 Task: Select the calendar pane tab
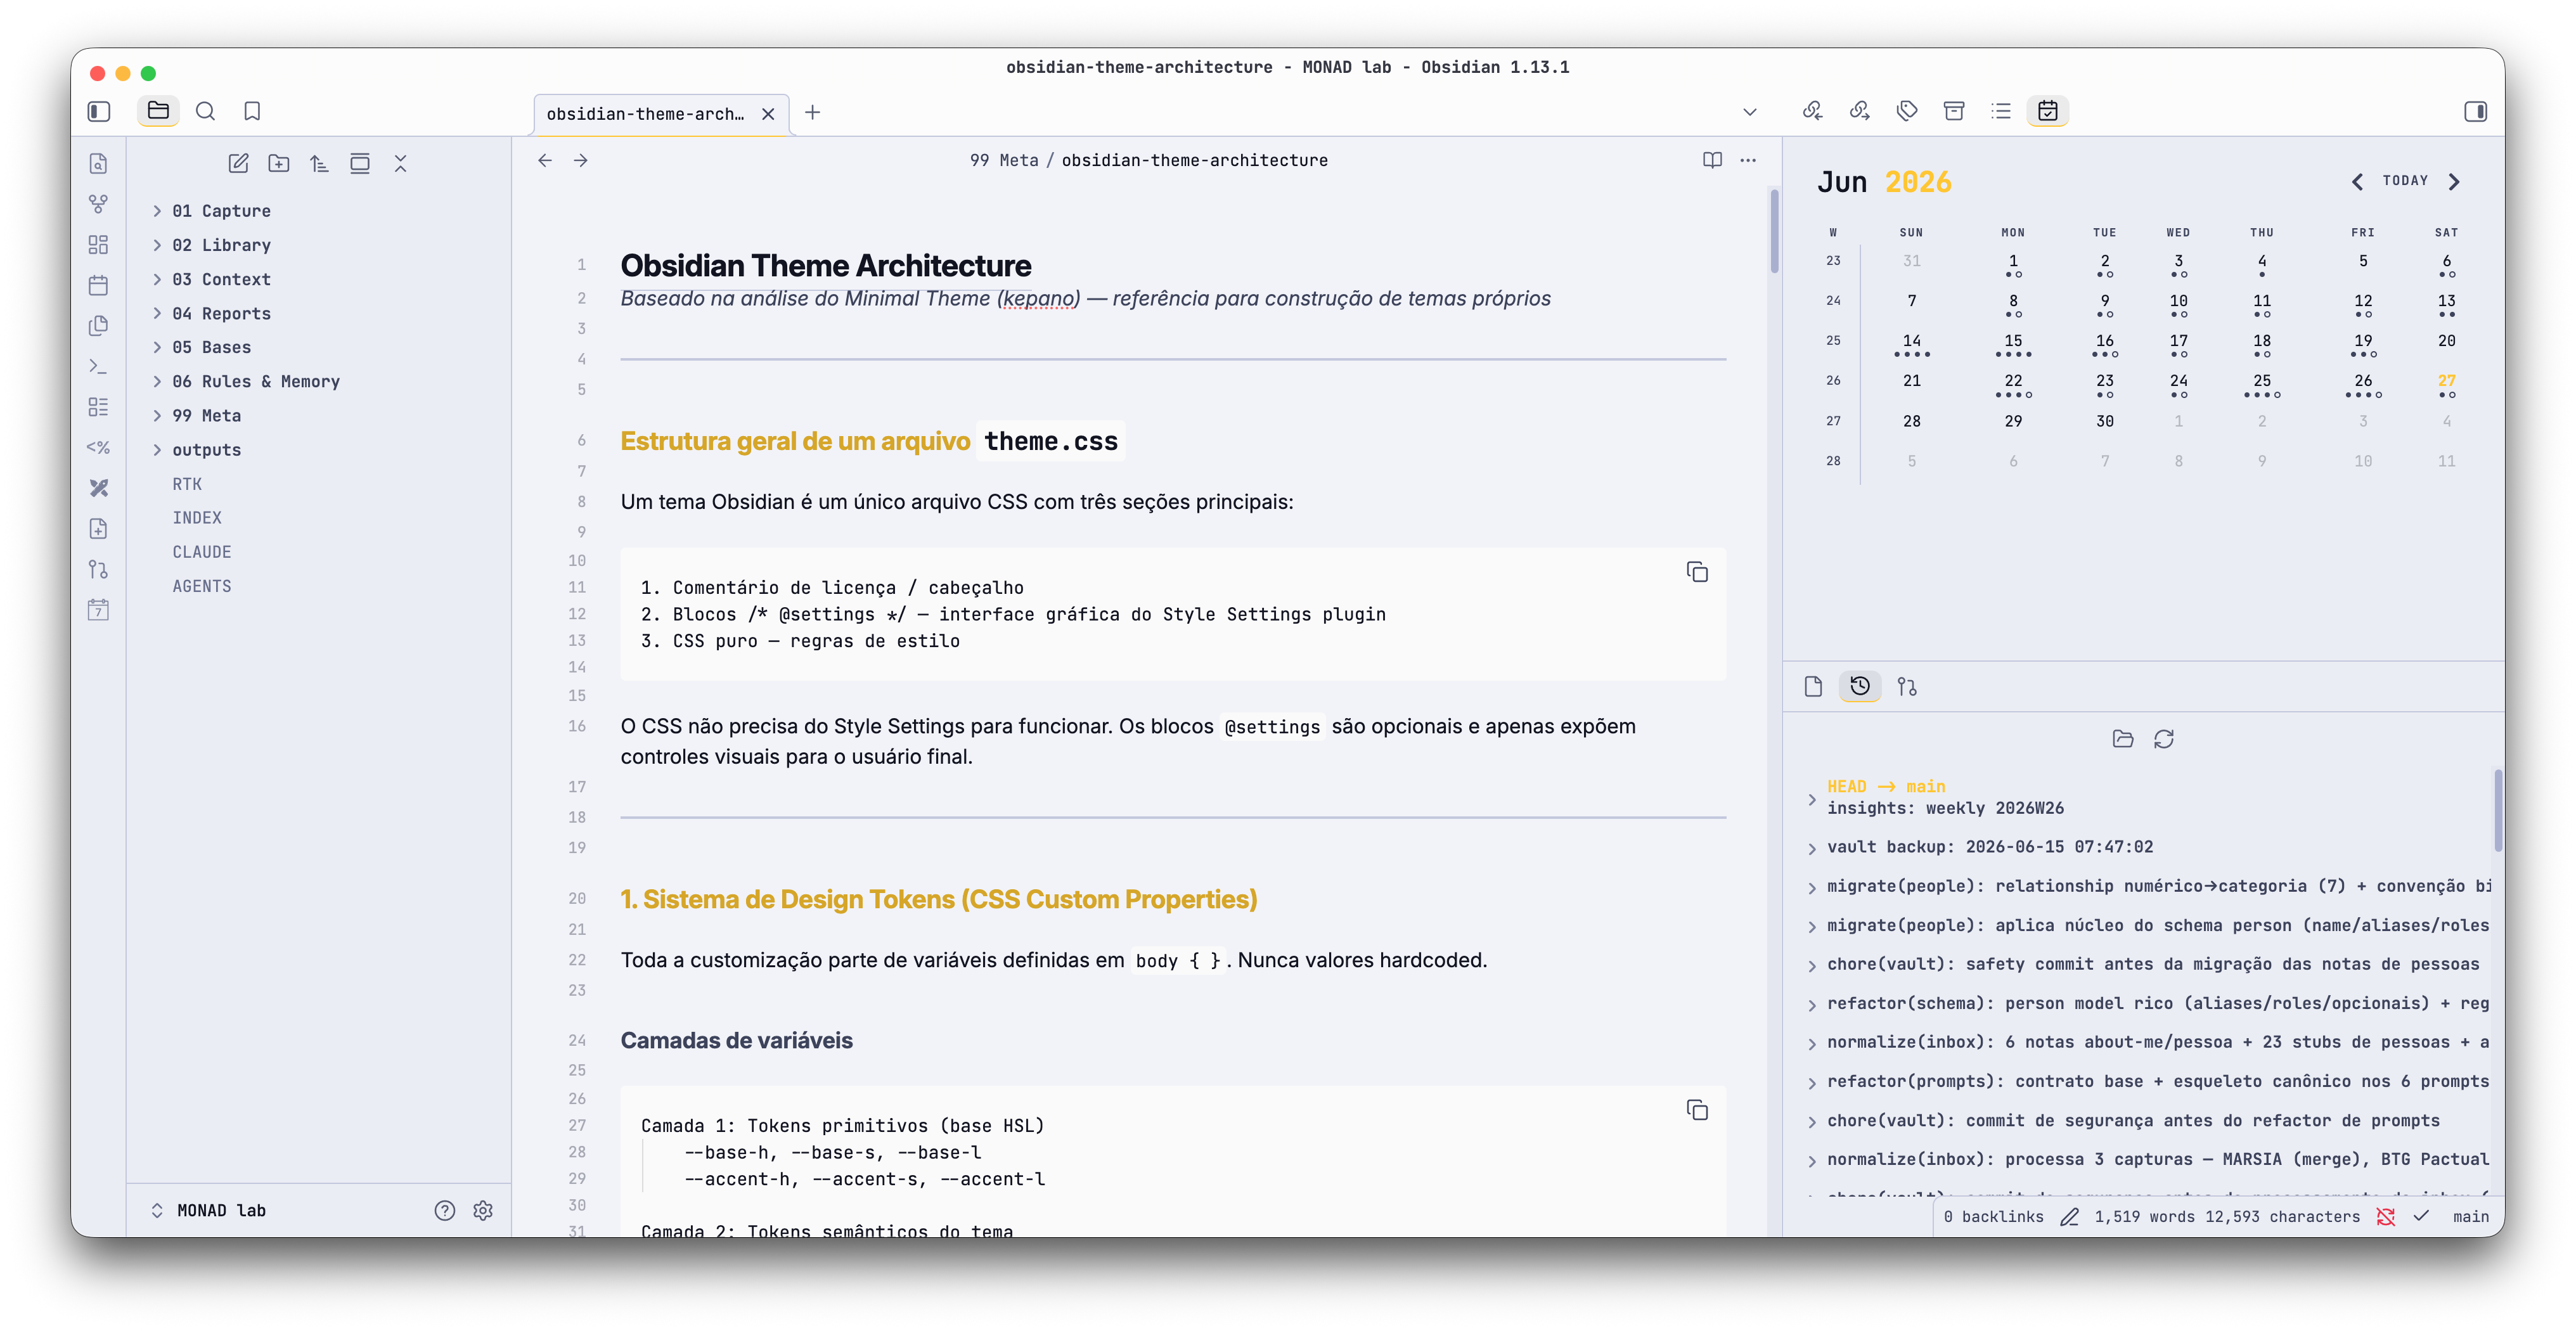(2048, 111)
